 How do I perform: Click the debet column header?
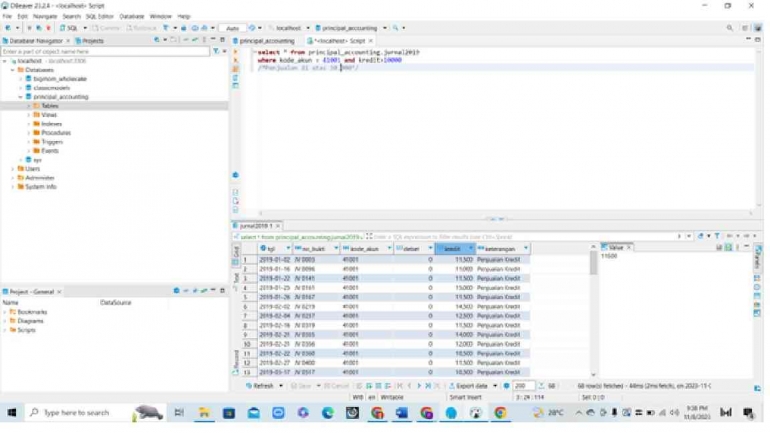[x=414, y=249]
